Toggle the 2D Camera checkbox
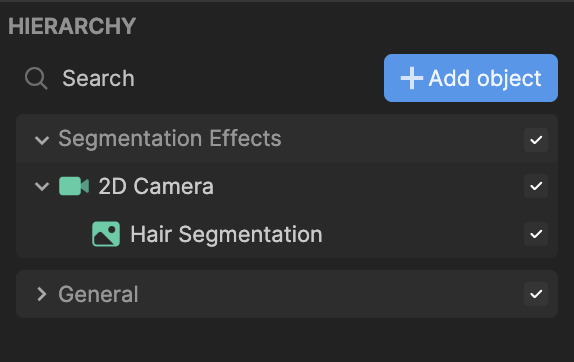Viewport: 574px width, 362px height. 536,186
